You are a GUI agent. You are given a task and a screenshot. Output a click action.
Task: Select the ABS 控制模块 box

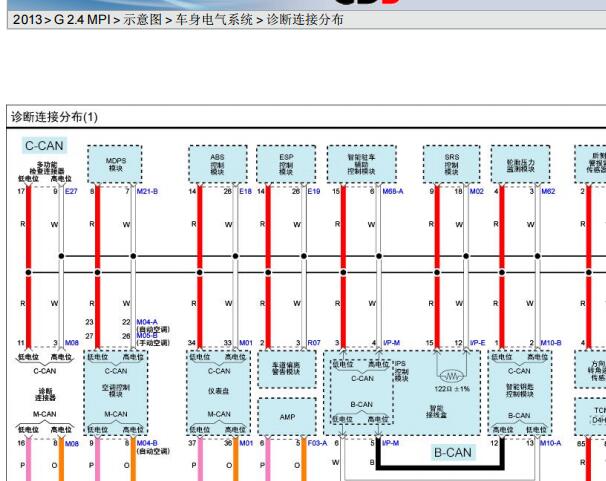[x=218, y=164]
